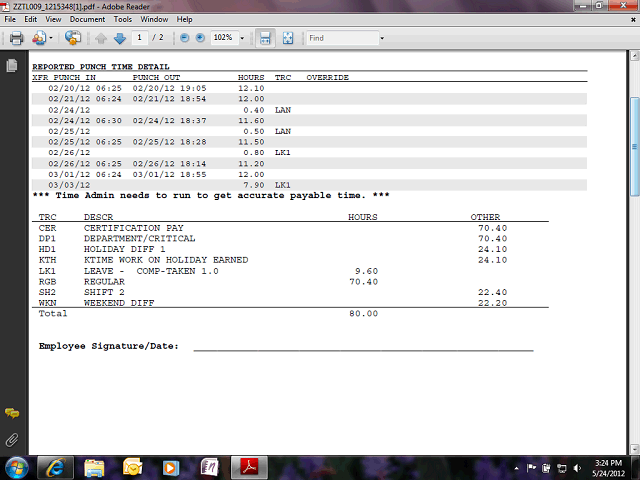Click the scroll down arrow

coord(634,449)
